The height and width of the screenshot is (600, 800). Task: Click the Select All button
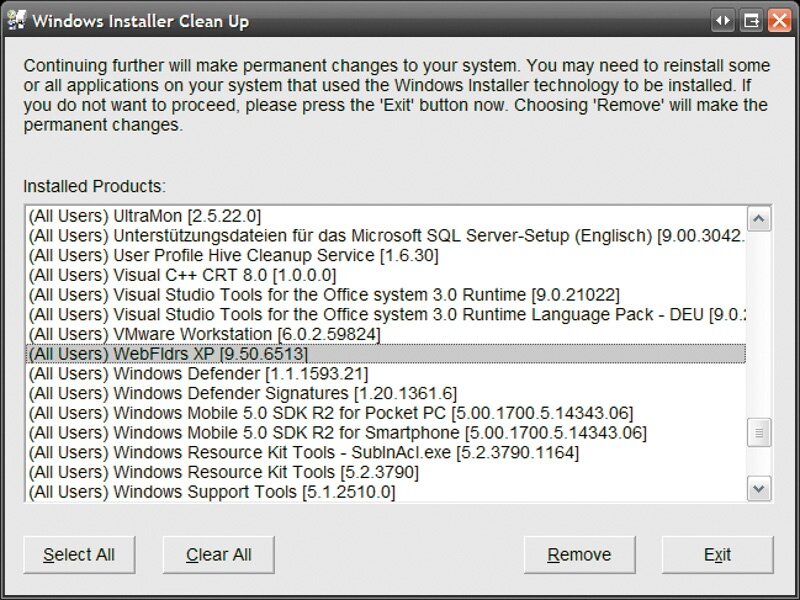tap(79, 555)
